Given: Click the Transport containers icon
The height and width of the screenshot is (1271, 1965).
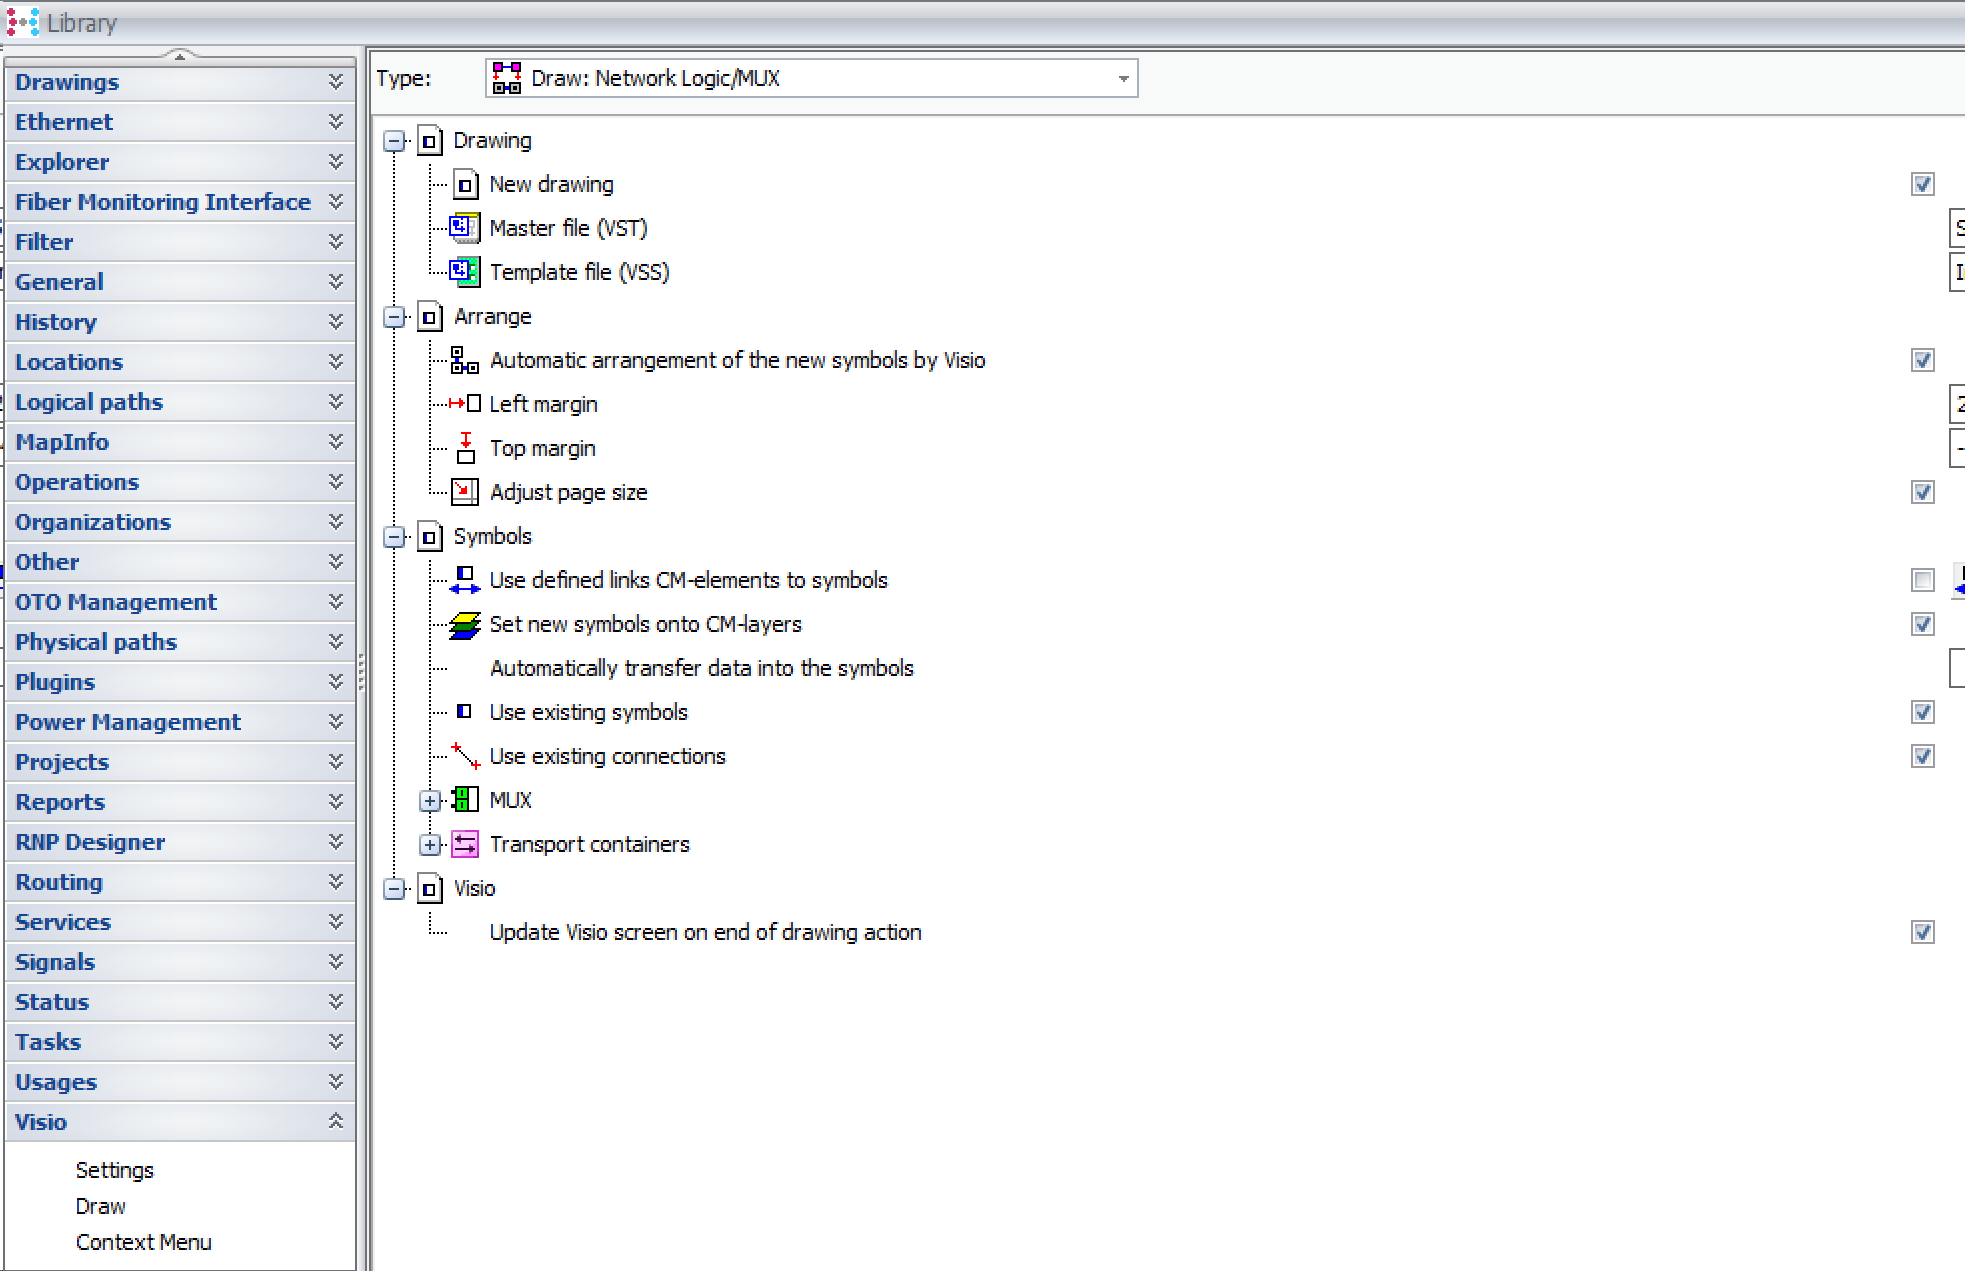Looking at the screenshot, I should coord(465,844).
